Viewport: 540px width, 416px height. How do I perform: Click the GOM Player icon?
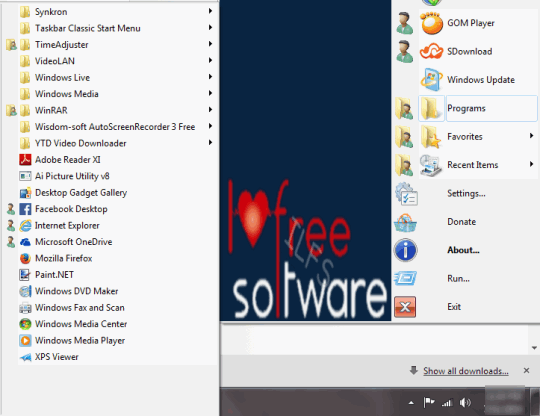pyautogui.click(x=432, y=23)
